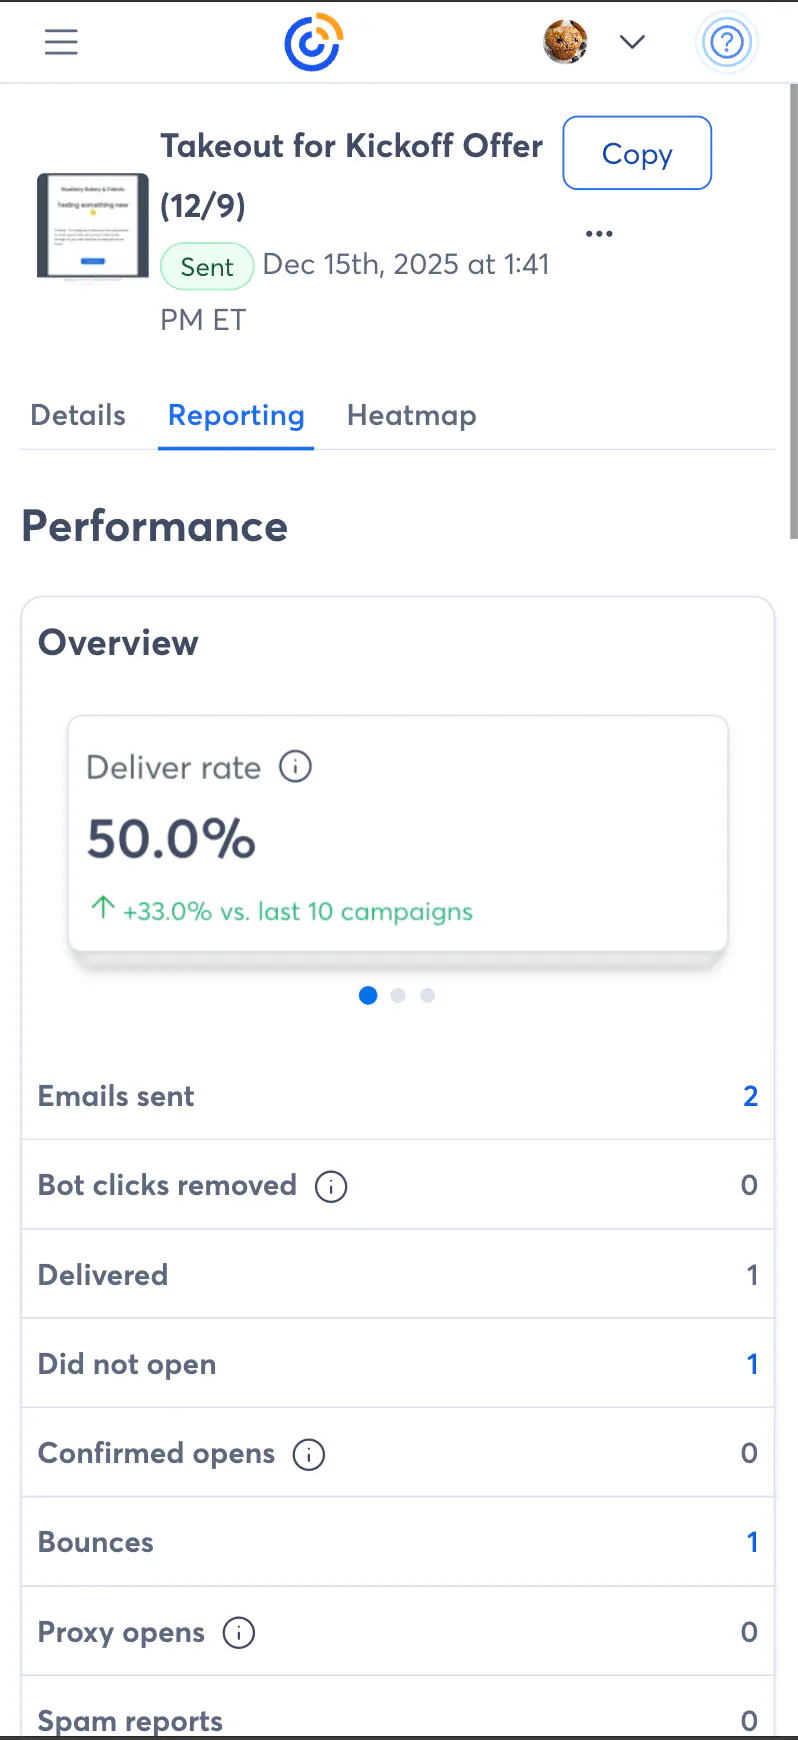Click the Copy campaign button
The height and width of the screenshot is (1740, 798).
click(x=637, y=153)
